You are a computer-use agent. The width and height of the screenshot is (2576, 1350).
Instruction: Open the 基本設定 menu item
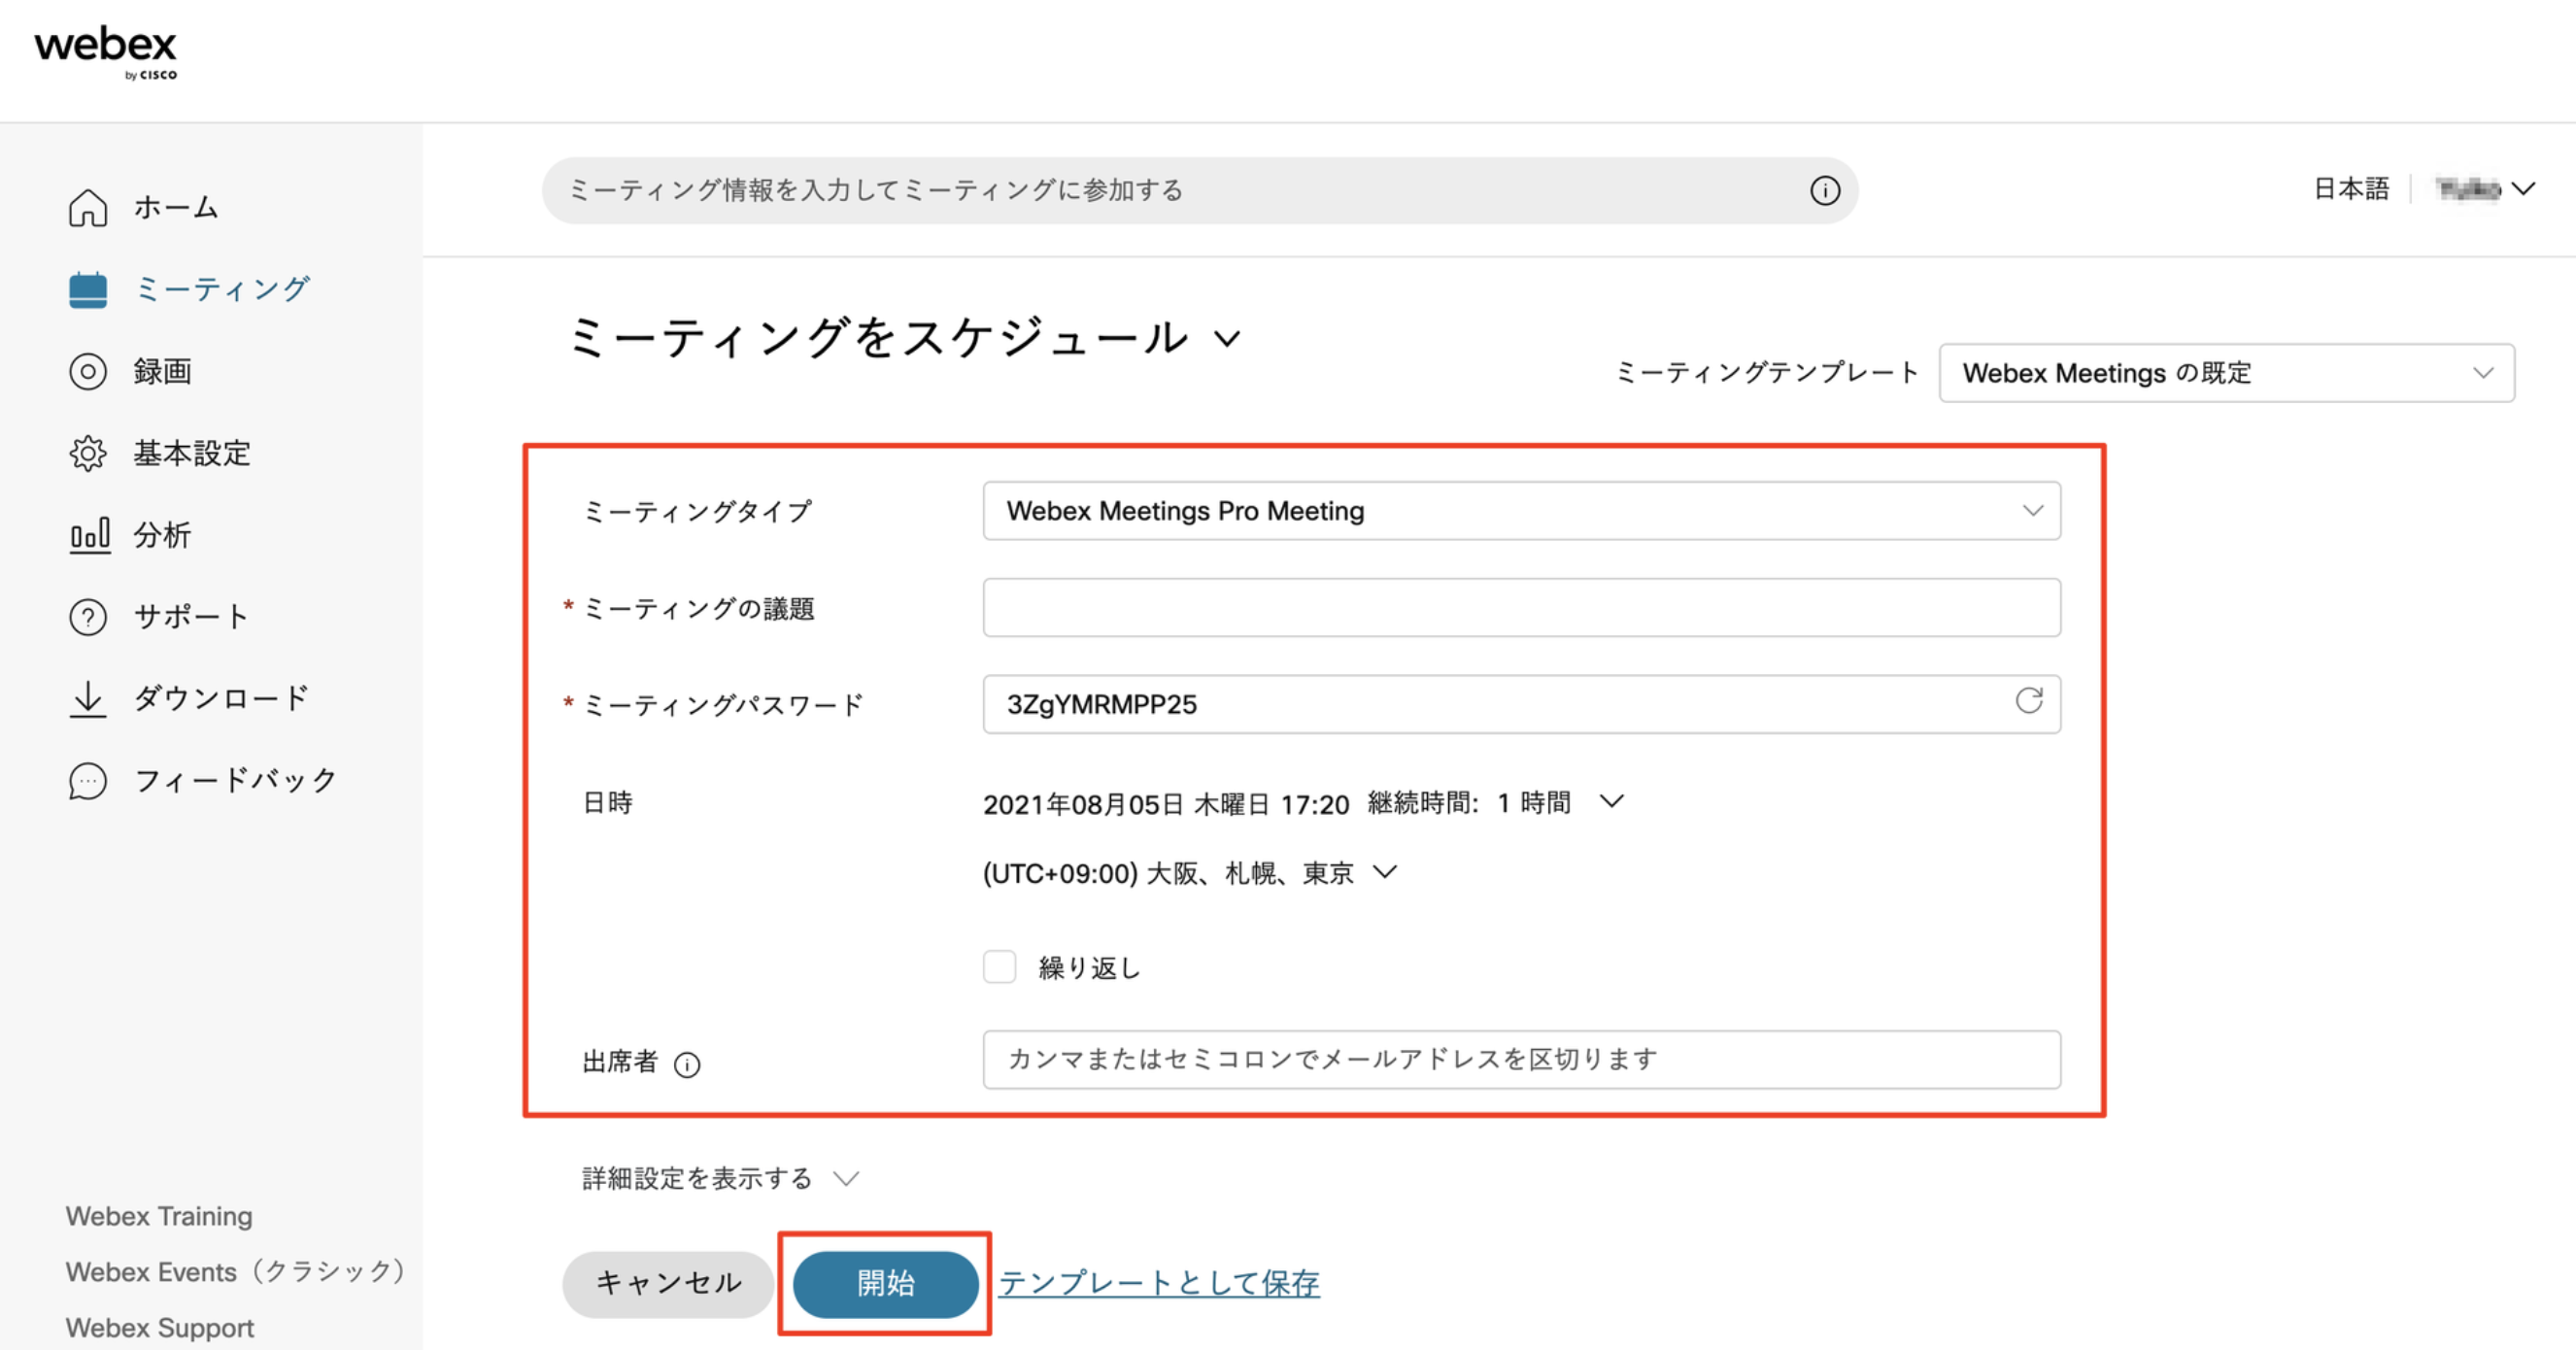tap(191, 453)
